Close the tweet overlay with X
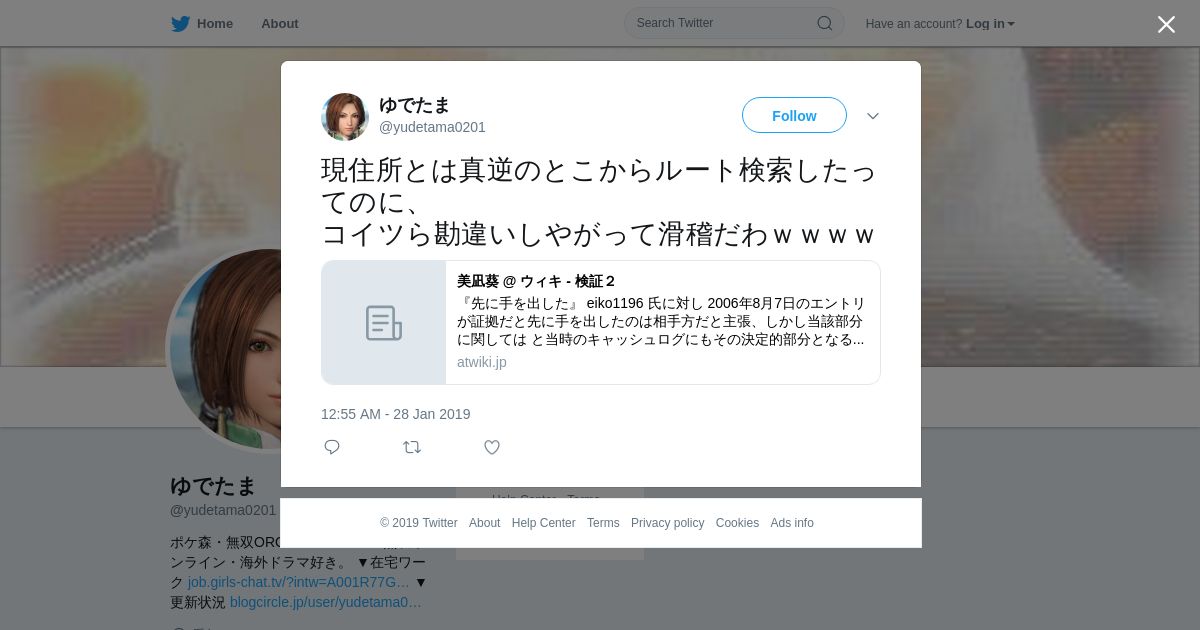Viewport: 1200px width, 630px height. 1166,24
